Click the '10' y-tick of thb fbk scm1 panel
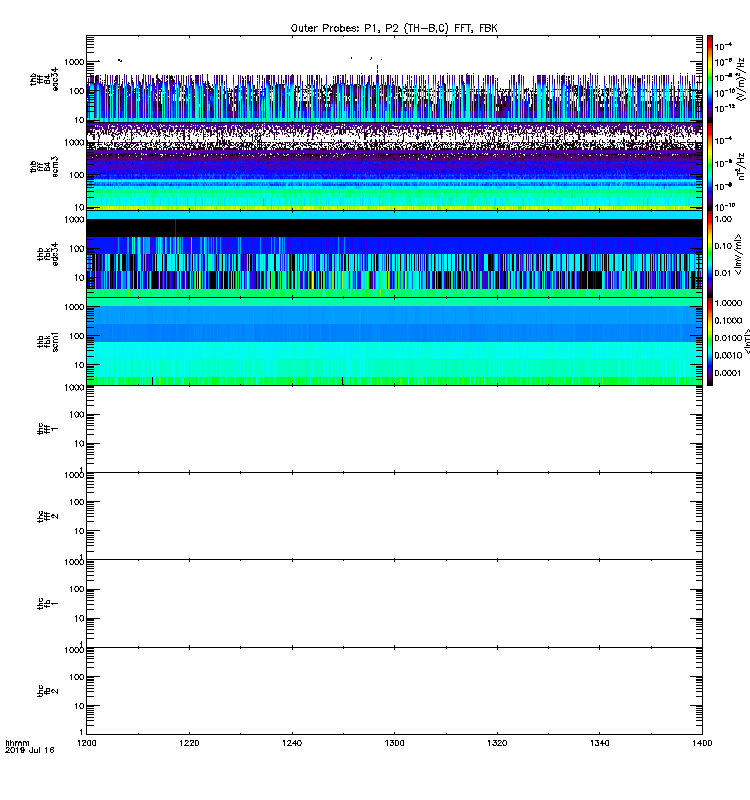This screenshot has width=750, height=800. pos(79,365)
